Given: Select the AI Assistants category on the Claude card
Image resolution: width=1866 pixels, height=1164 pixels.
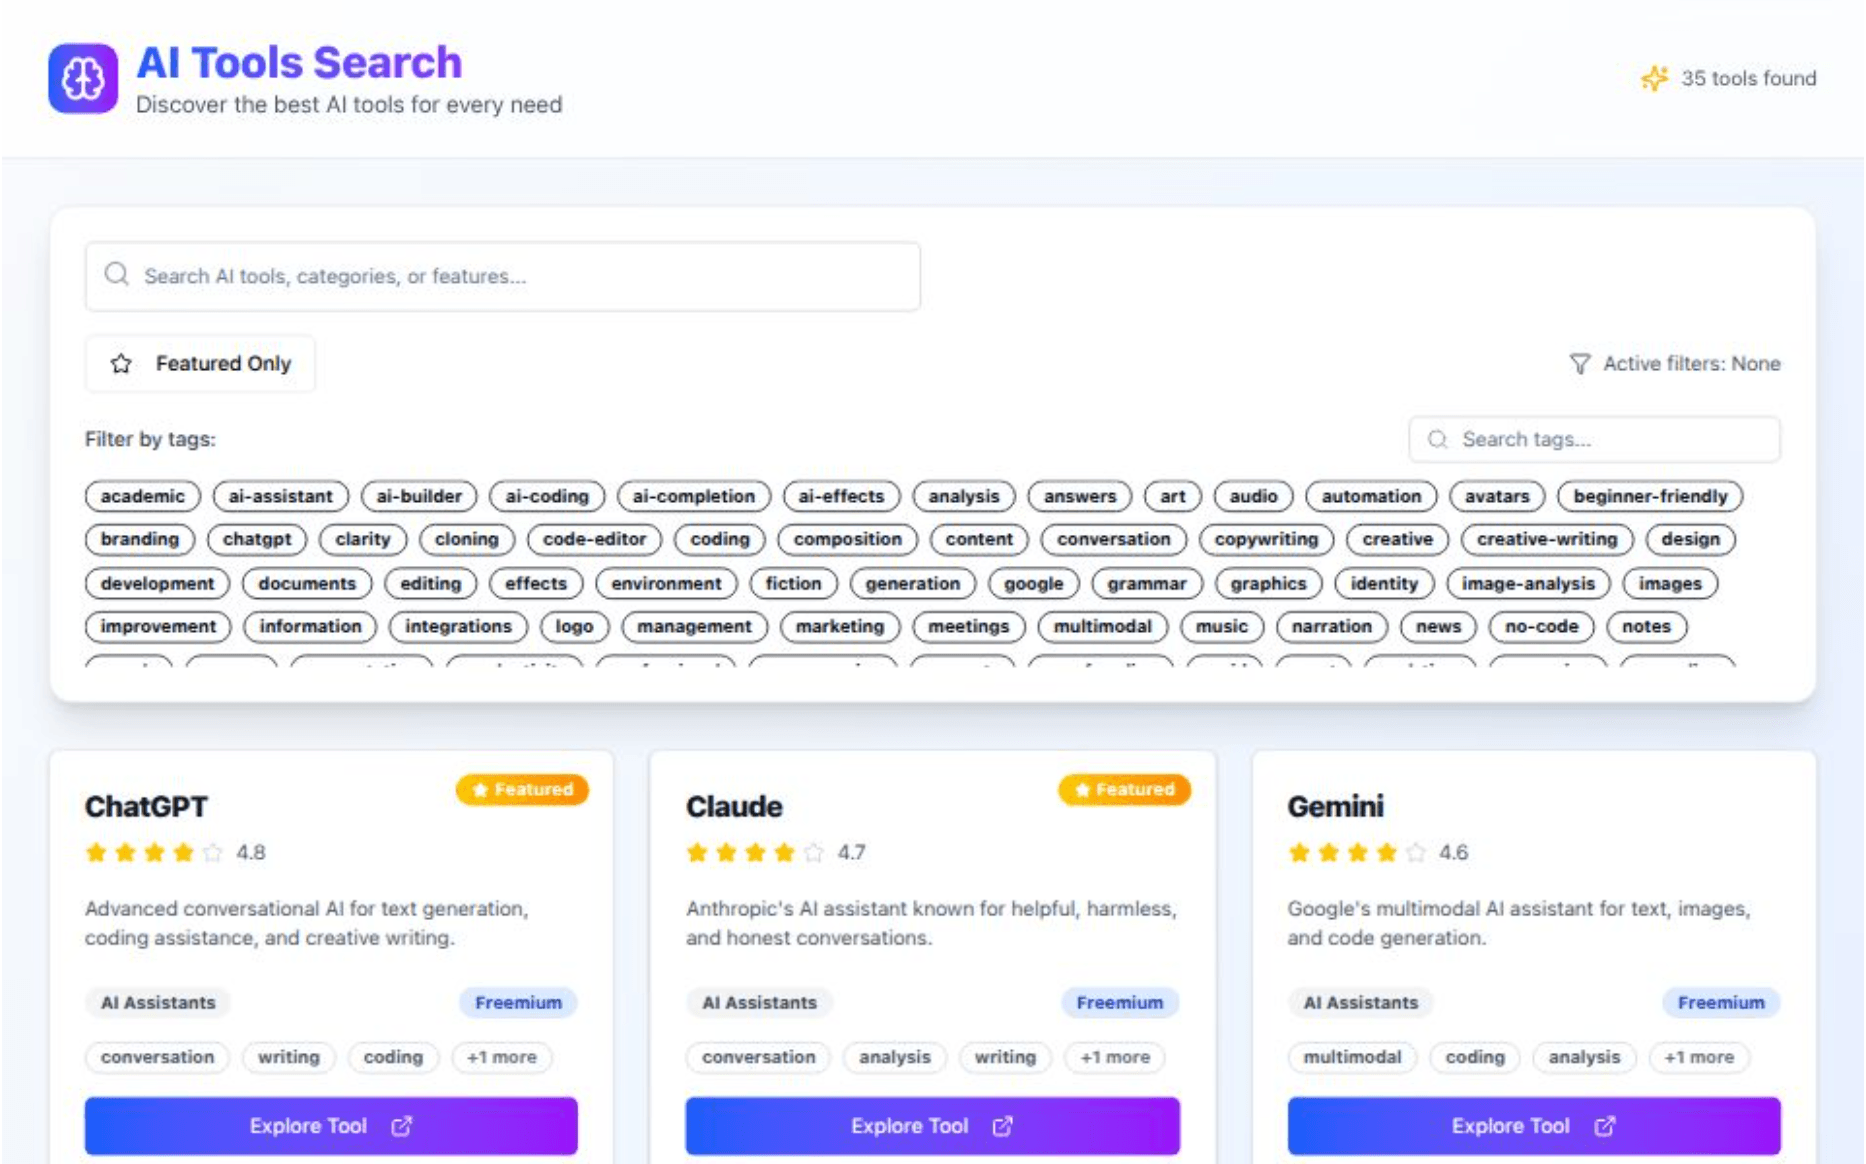Looking at the screenshot, I should 758,1003.
